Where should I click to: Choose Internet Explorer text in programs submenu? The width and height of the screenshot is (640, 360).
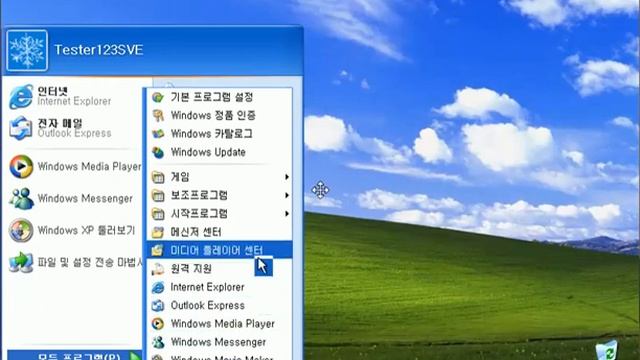207,287
